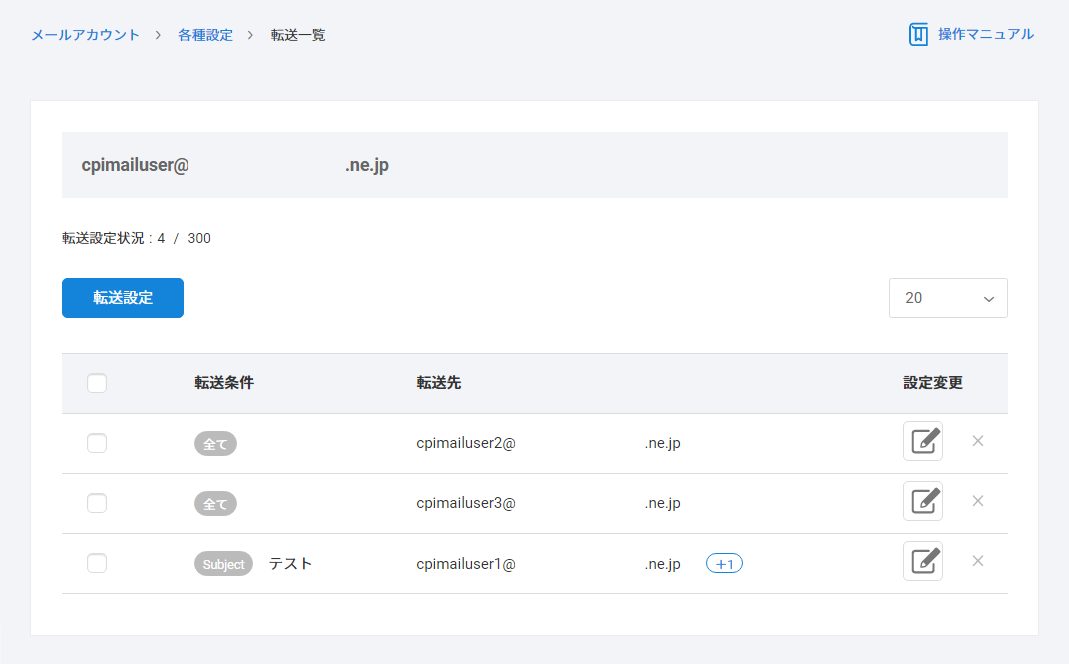This screenshot has width=1069, height=664.
Task: Open the 20 items-per-page dropdown
Action: coord(947,298)
